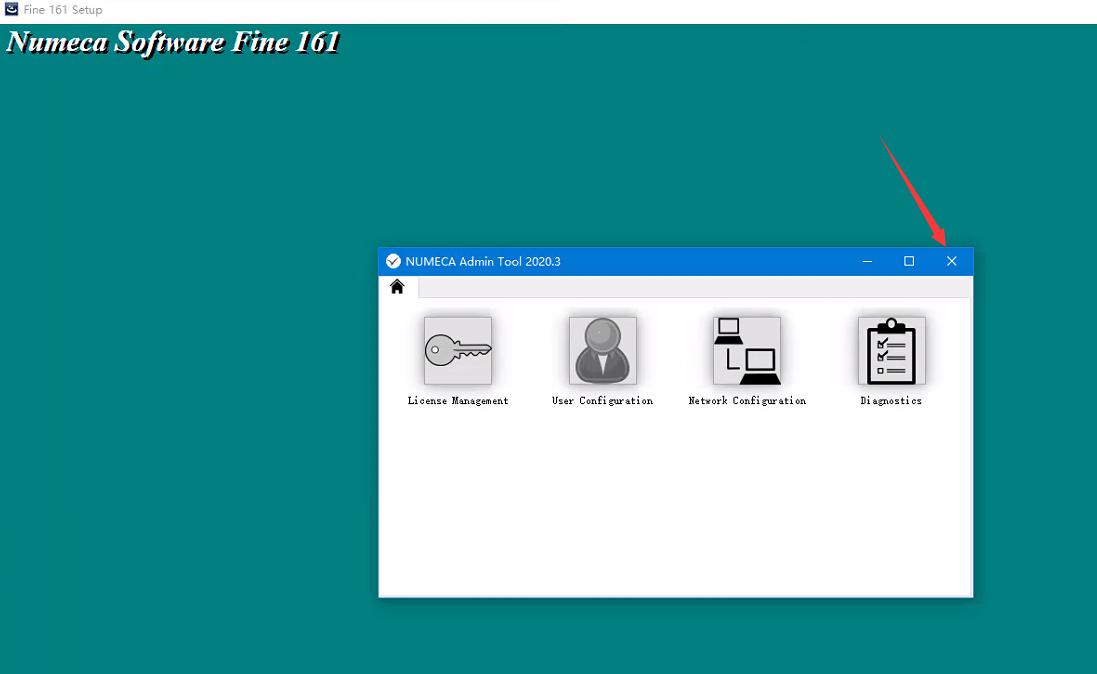Click the Network Configuration text label
The width and height of the screenshot is (1097, 674).
[747, 401]
